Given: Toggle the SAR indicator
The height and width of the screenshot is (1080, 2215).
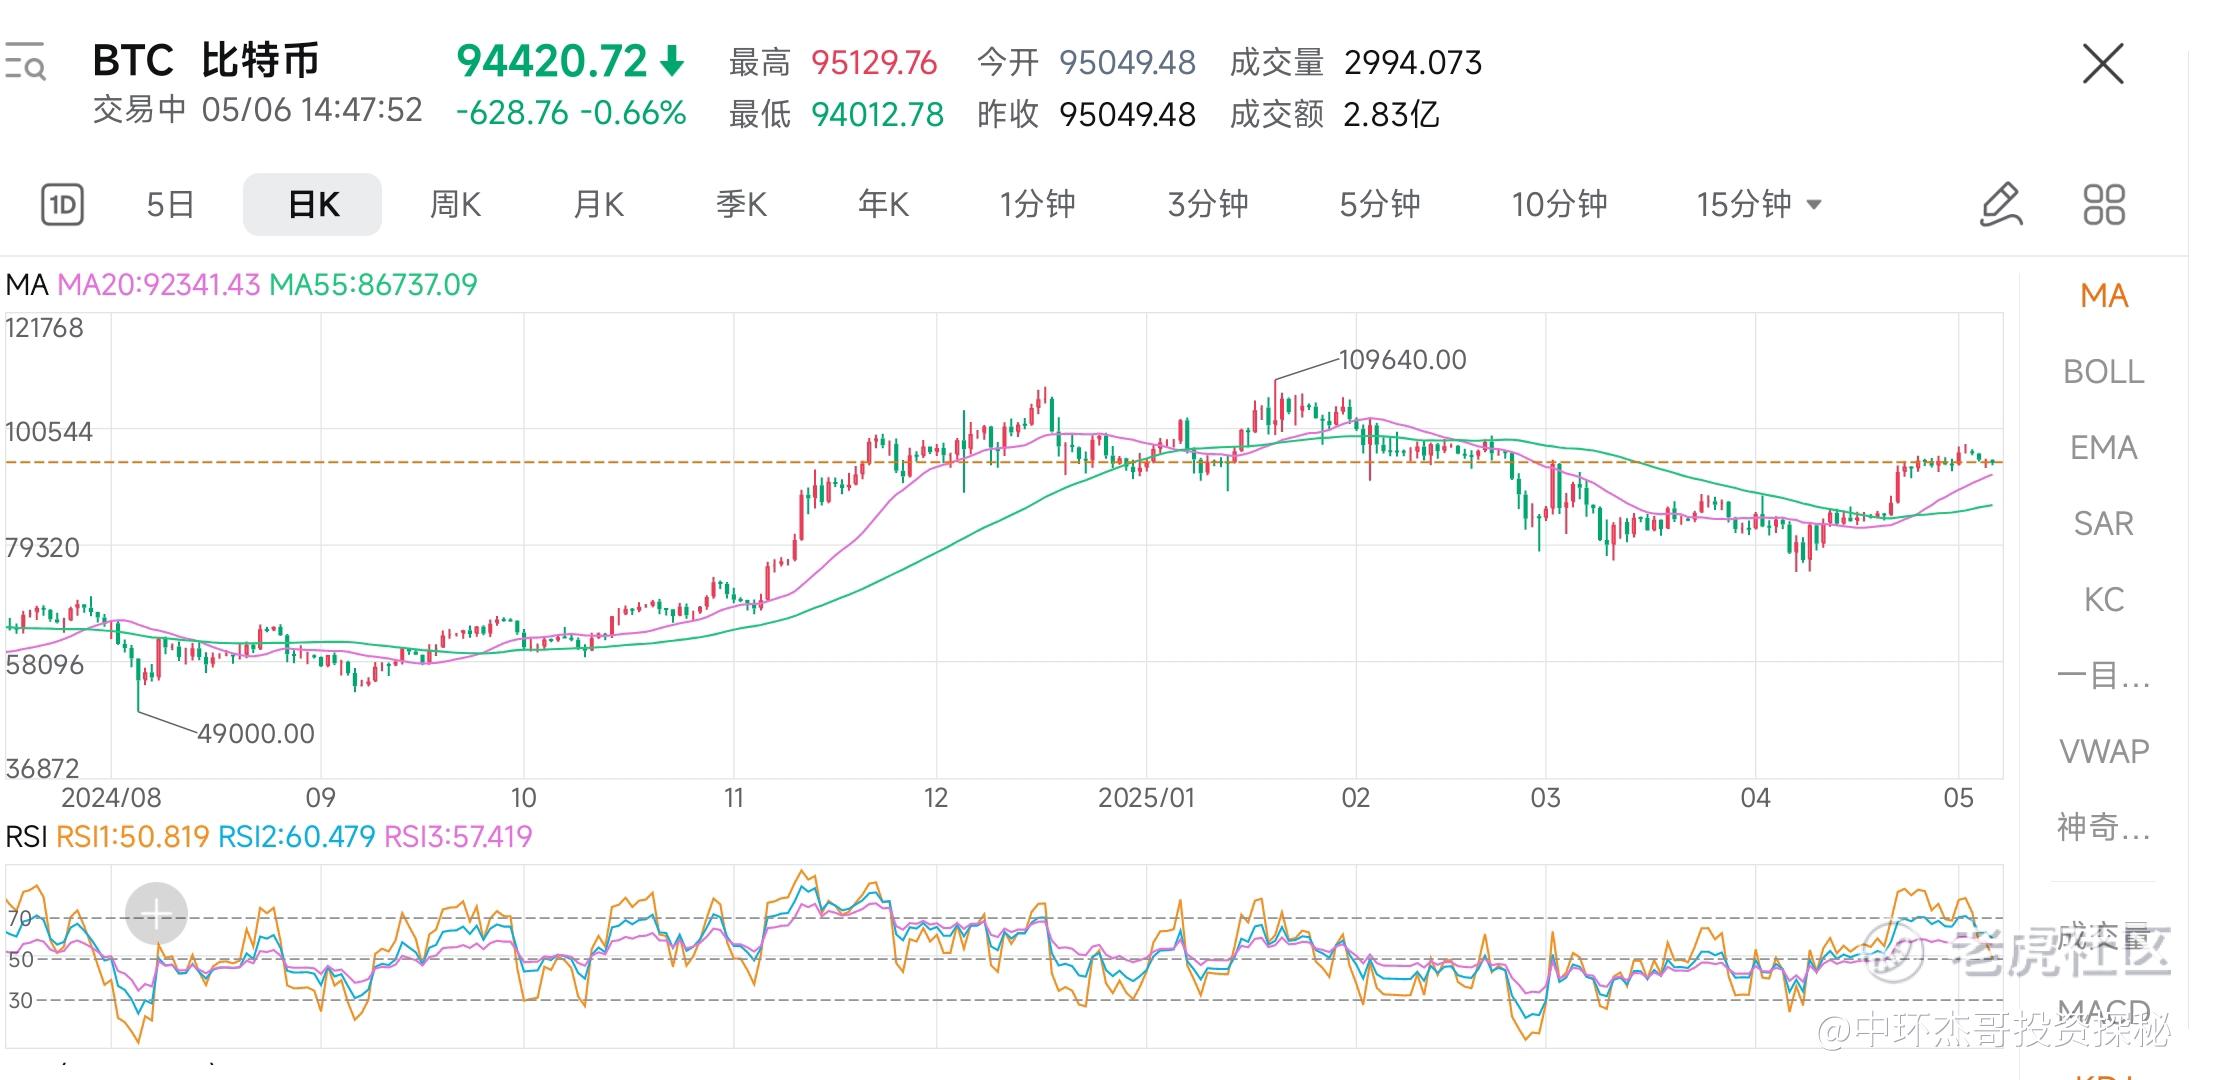Looking at the screenshot, I should 2103,524.
